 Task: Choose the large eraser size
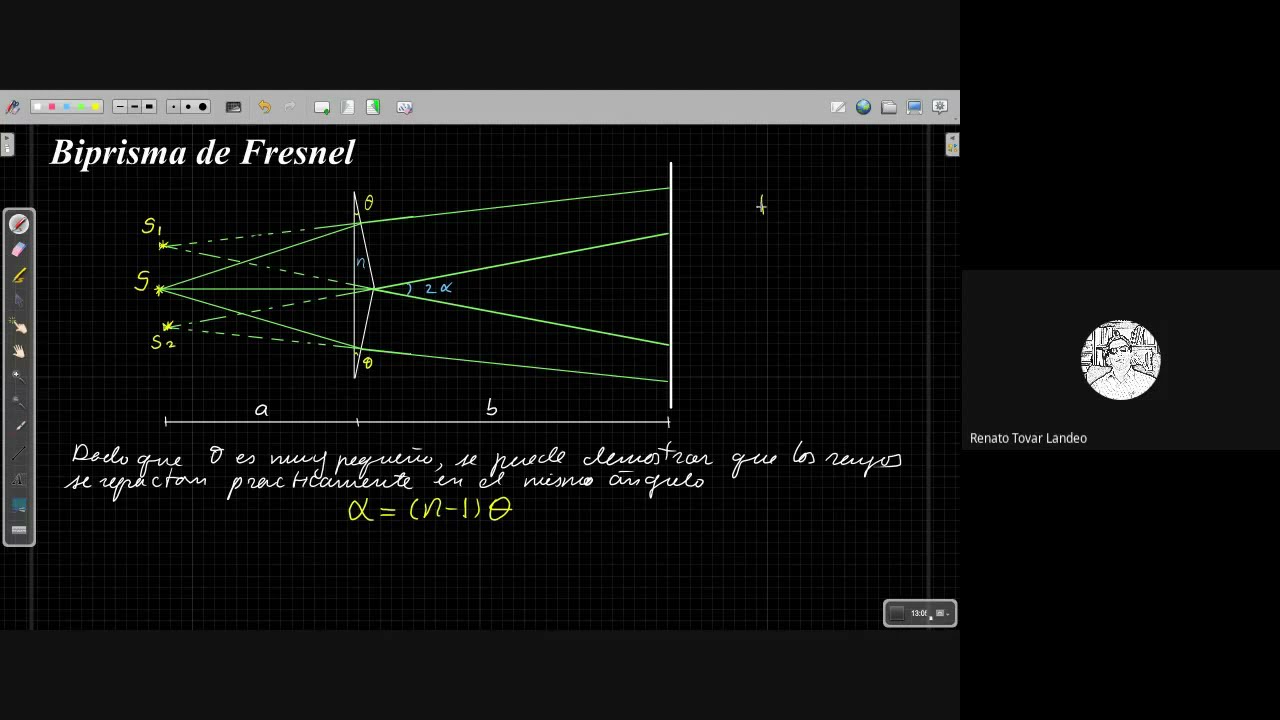click(x=203, y=107)
